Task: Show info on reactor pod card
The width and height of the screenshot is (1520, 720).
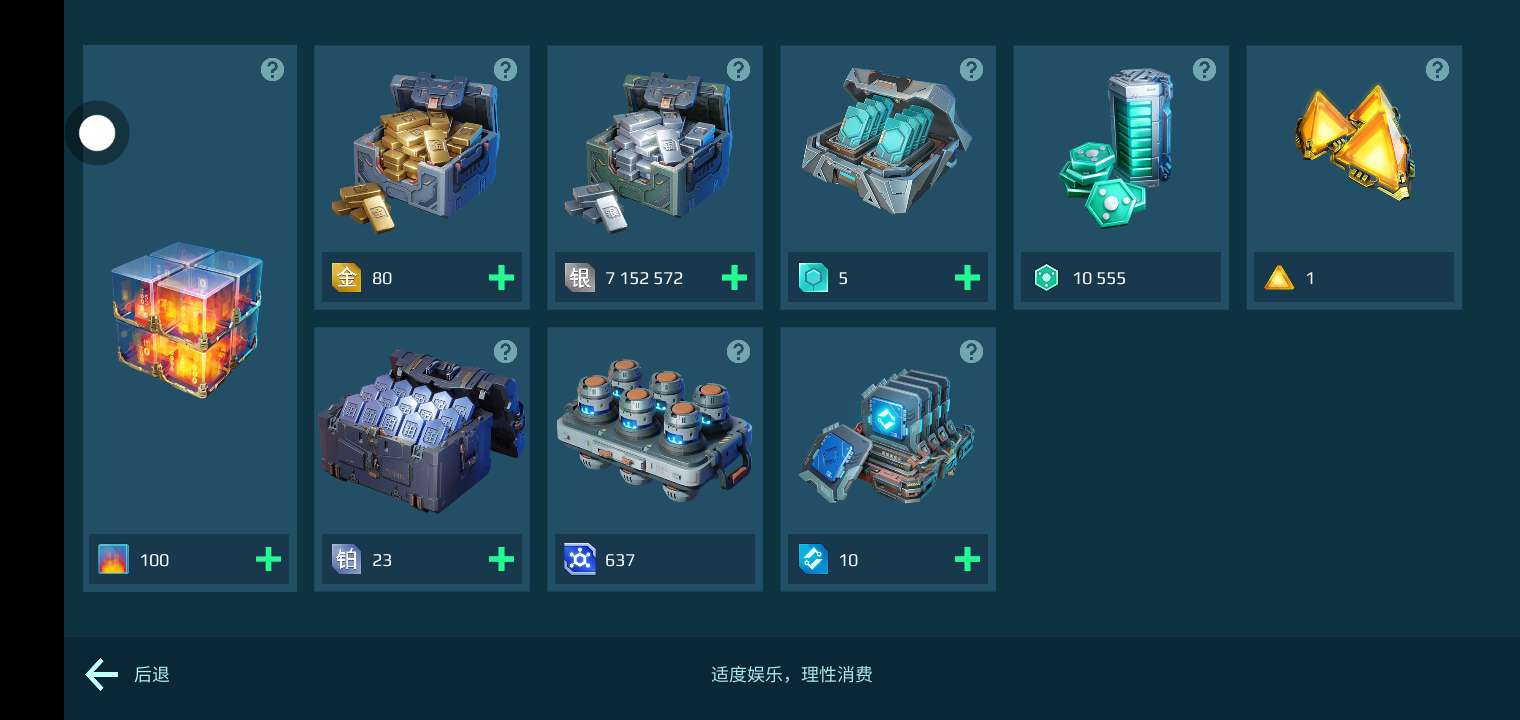Action: click(738, 351)
